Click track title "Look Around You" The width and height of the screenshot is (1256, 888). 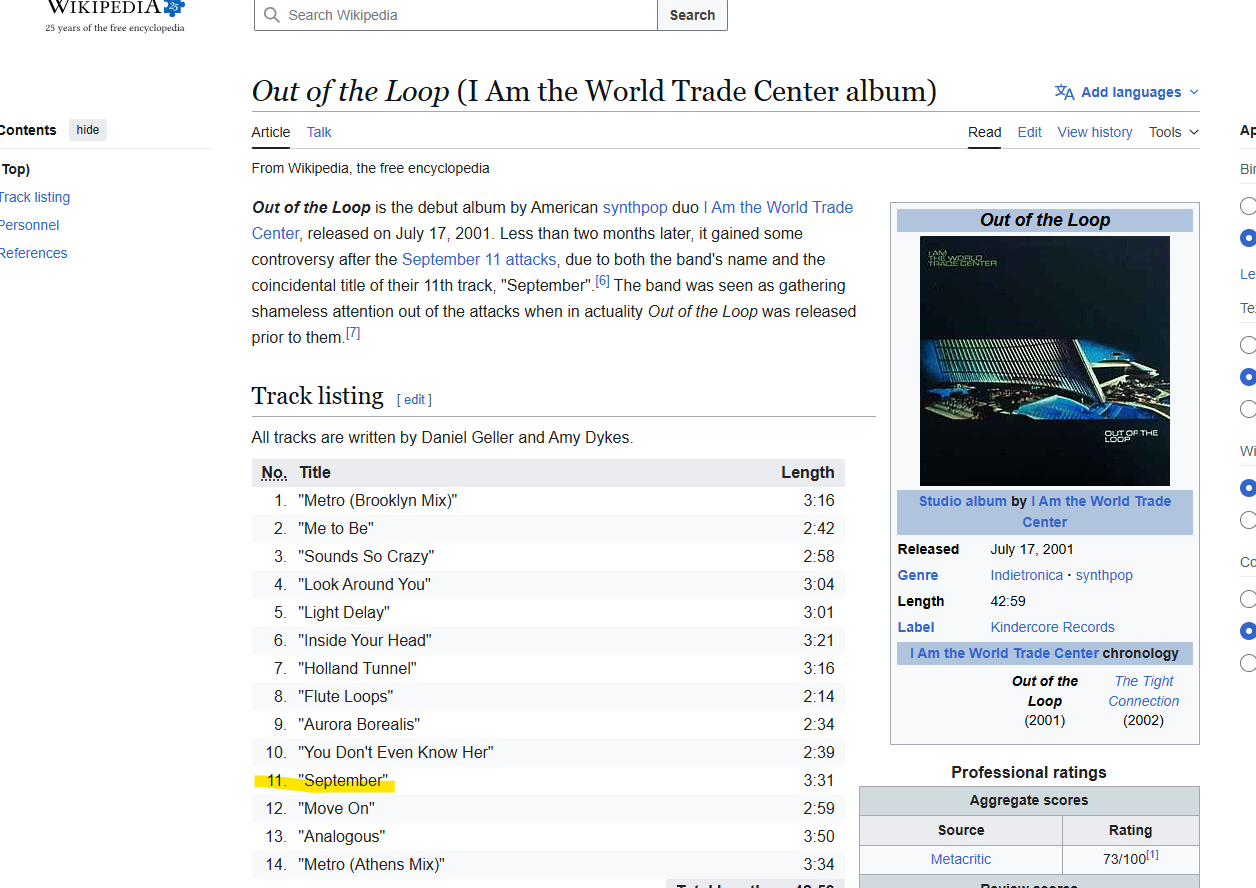365,584
